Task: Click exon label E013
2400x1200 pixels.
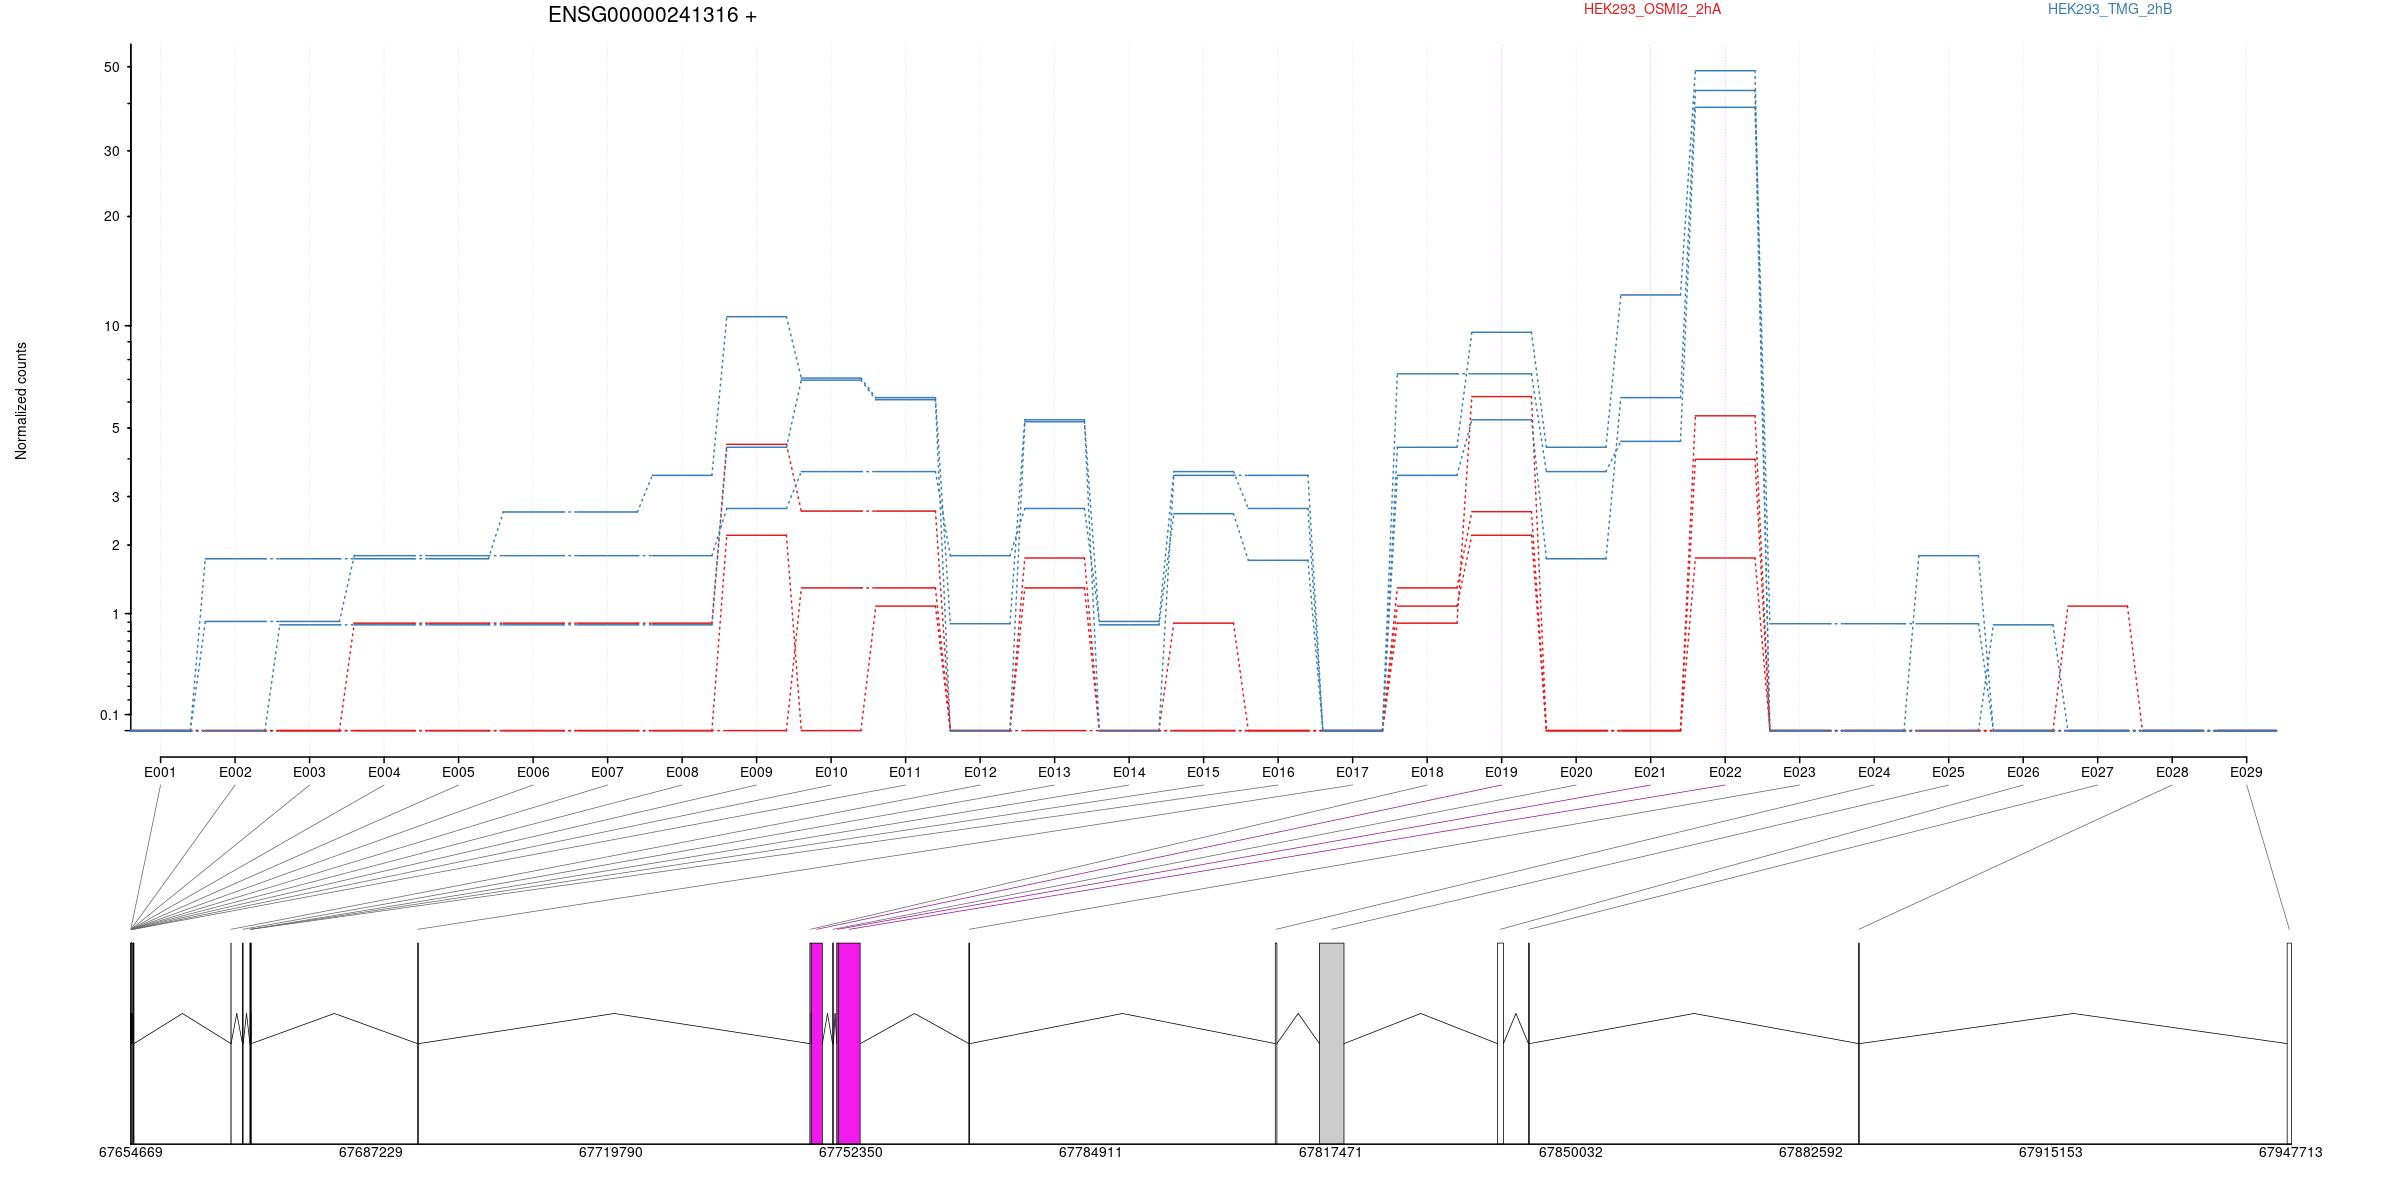Action: [1054, 772]
